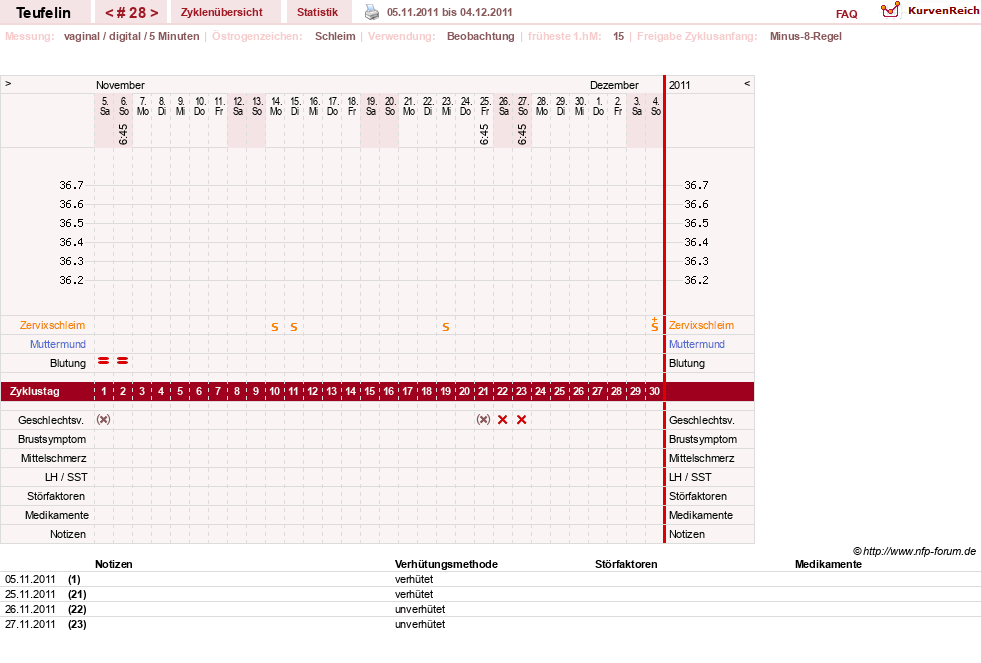Click the left Blutung row label

coord(68,363)
